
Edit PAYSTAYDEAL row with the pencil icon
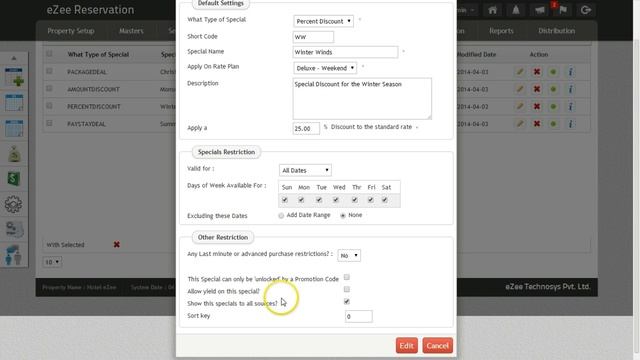coord(520,124)
